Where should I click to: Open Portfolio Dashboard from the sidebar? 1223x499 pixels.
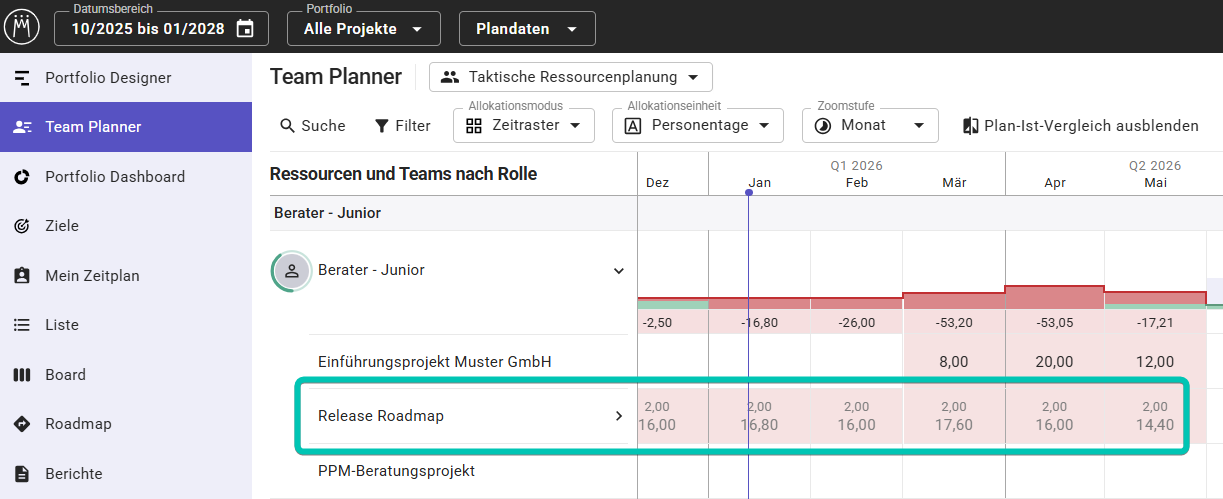pos(115,177)
